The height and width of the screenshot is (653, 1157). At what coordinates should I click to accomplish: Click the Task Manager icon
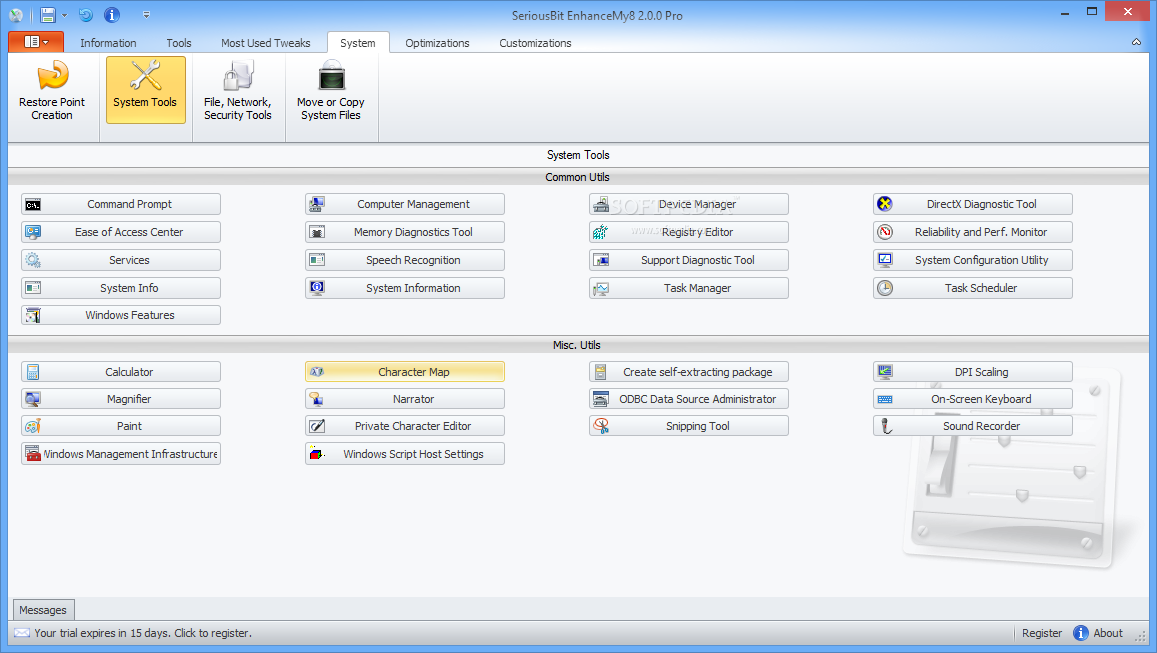[601, 288]
